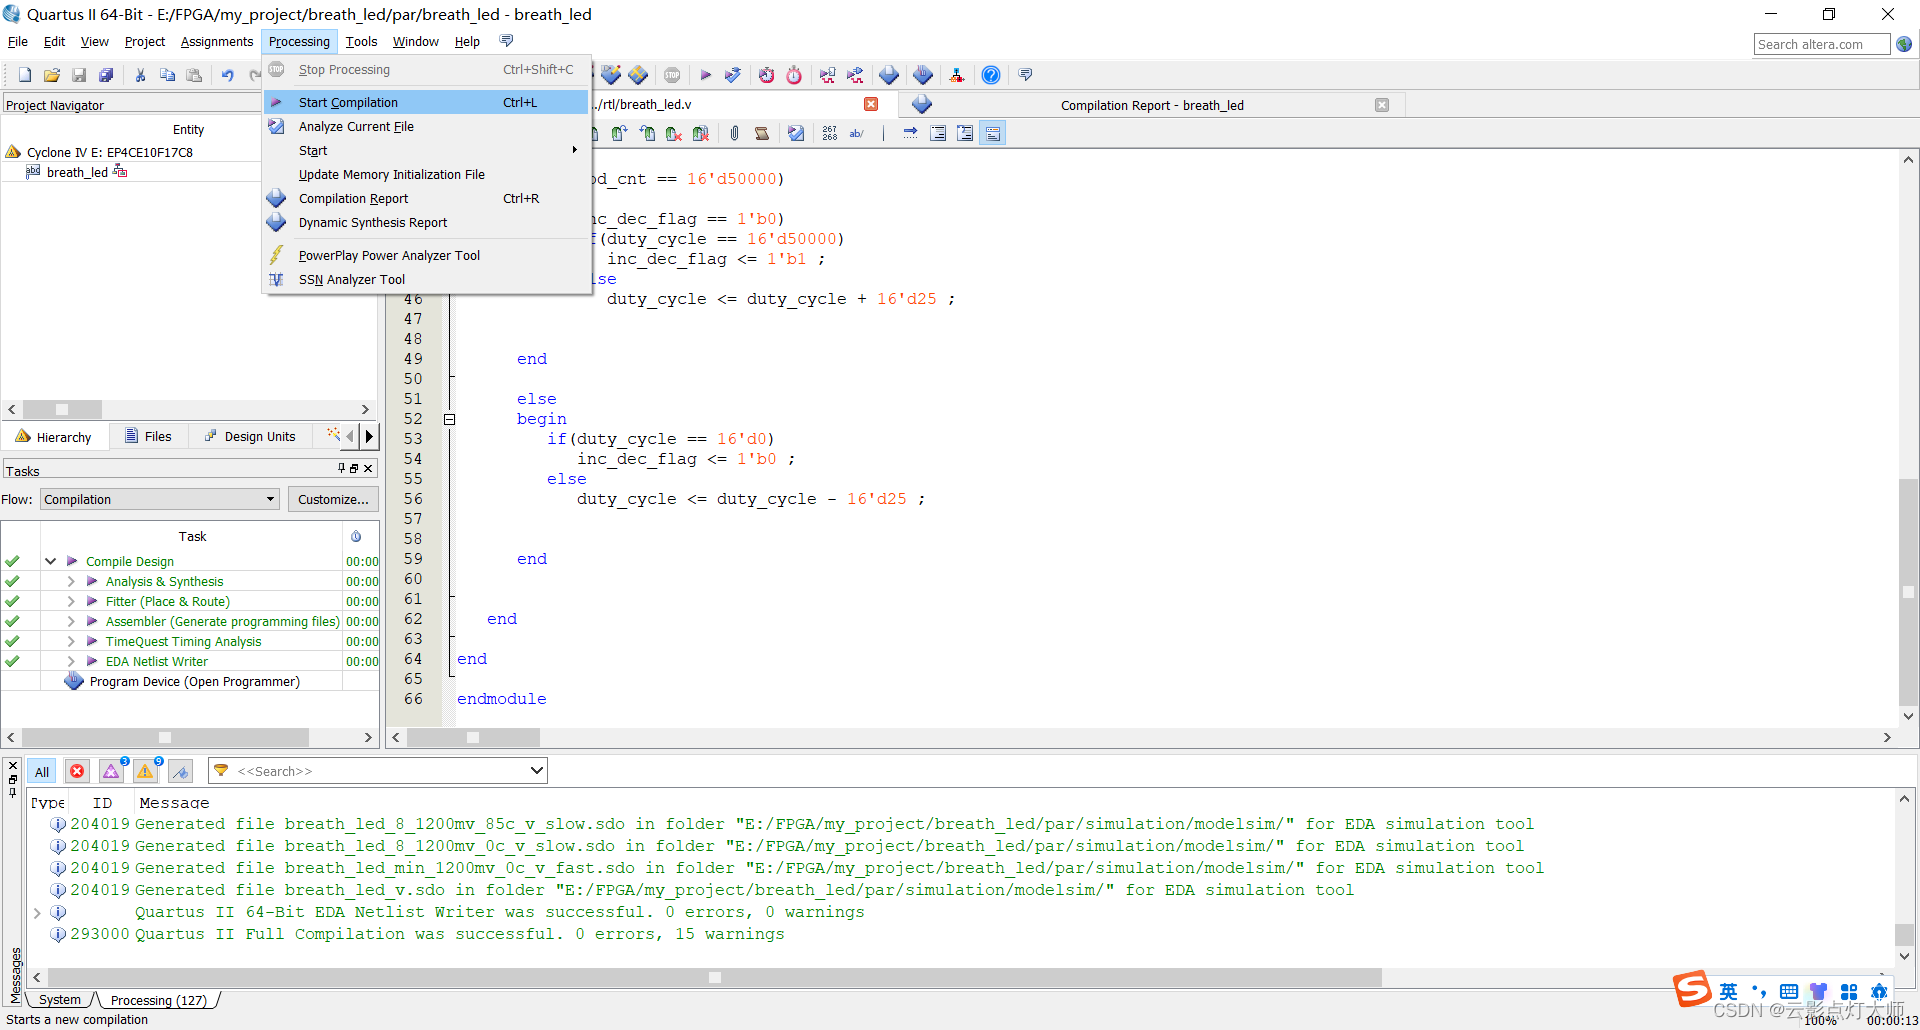Close the Compilation Report tab
This screenshot has width=1920, height=1030.
[1382, 105]
